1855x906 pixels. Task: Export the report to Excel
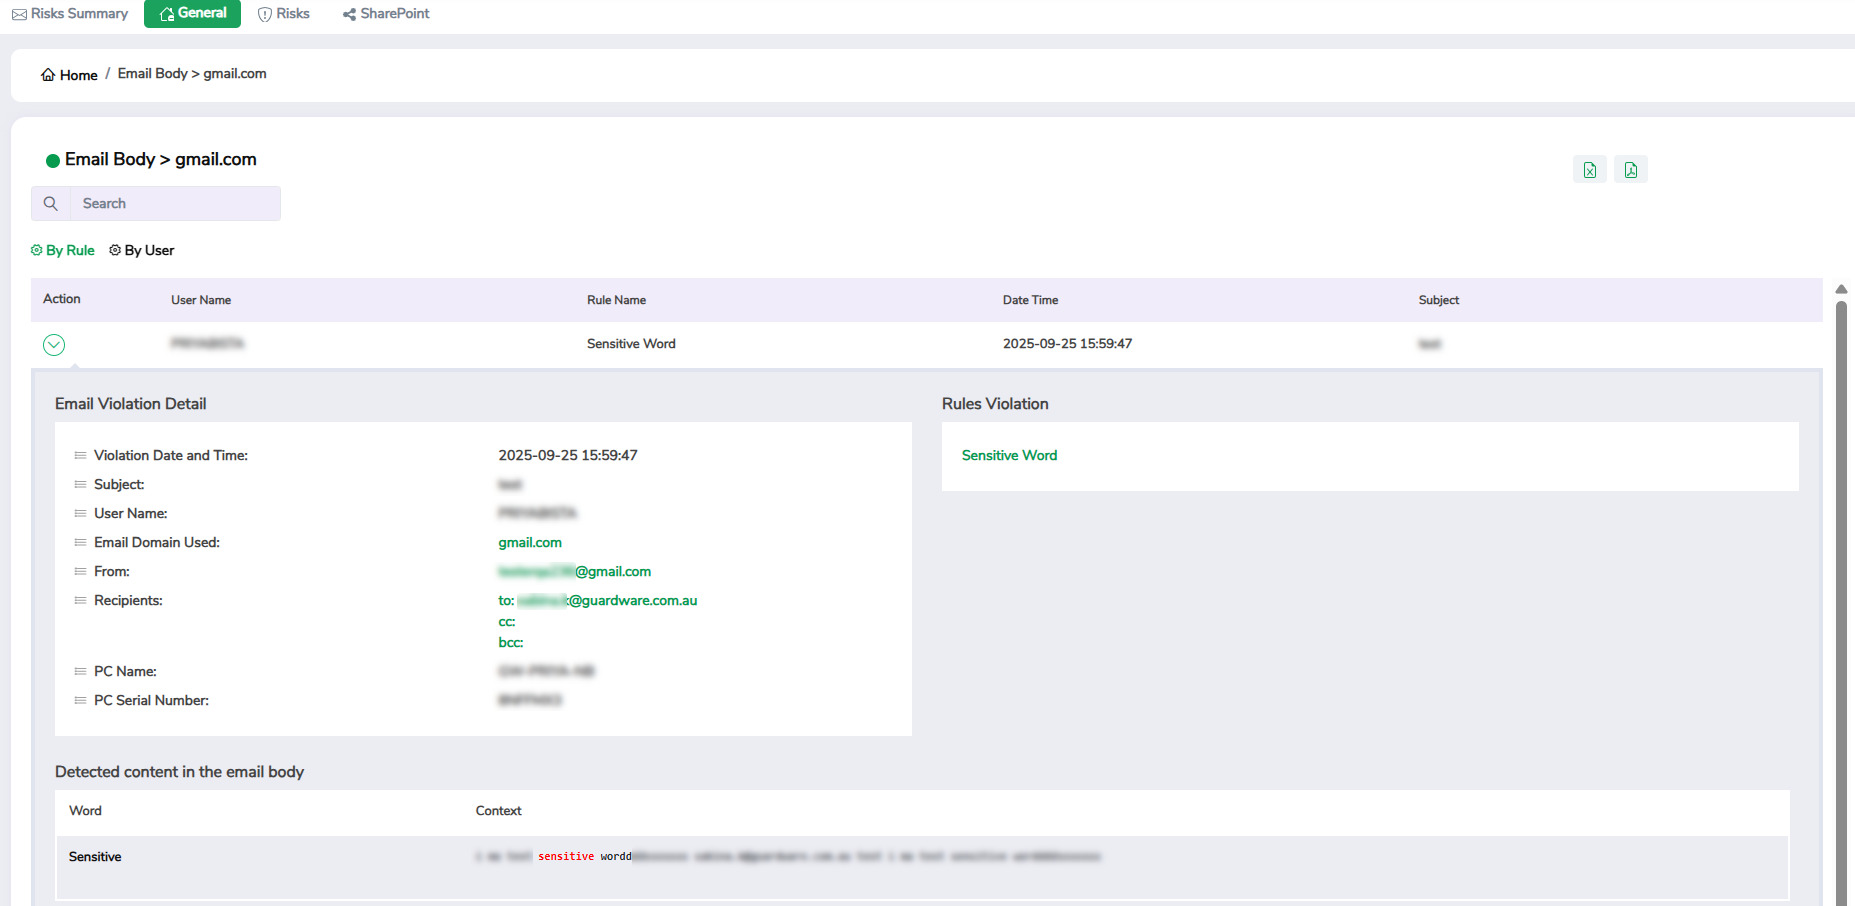tap(1589, 170)
